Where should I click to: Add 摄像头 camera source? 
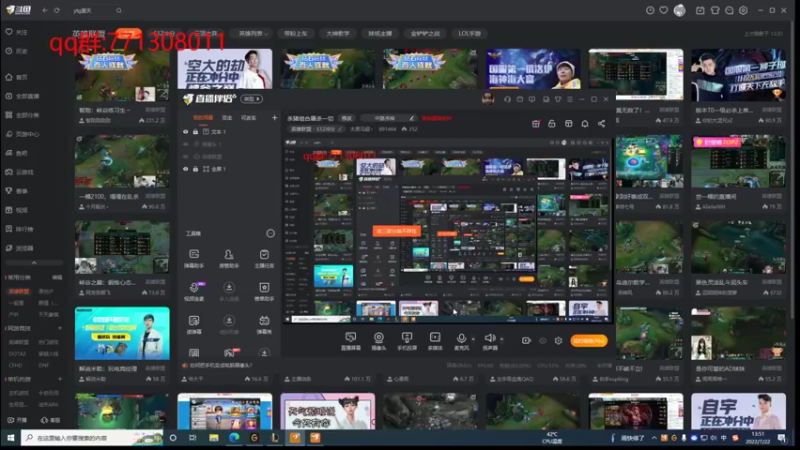379,341
